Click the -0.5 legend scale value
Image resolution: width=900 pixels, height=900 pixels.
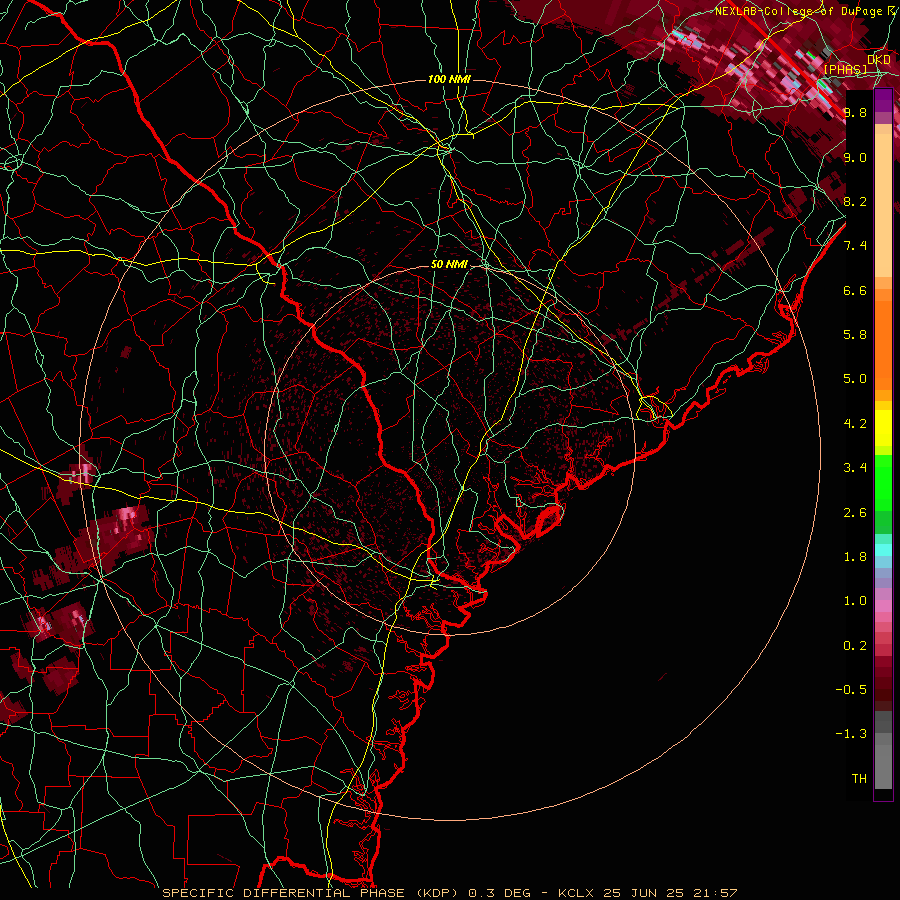coord(851,690)
